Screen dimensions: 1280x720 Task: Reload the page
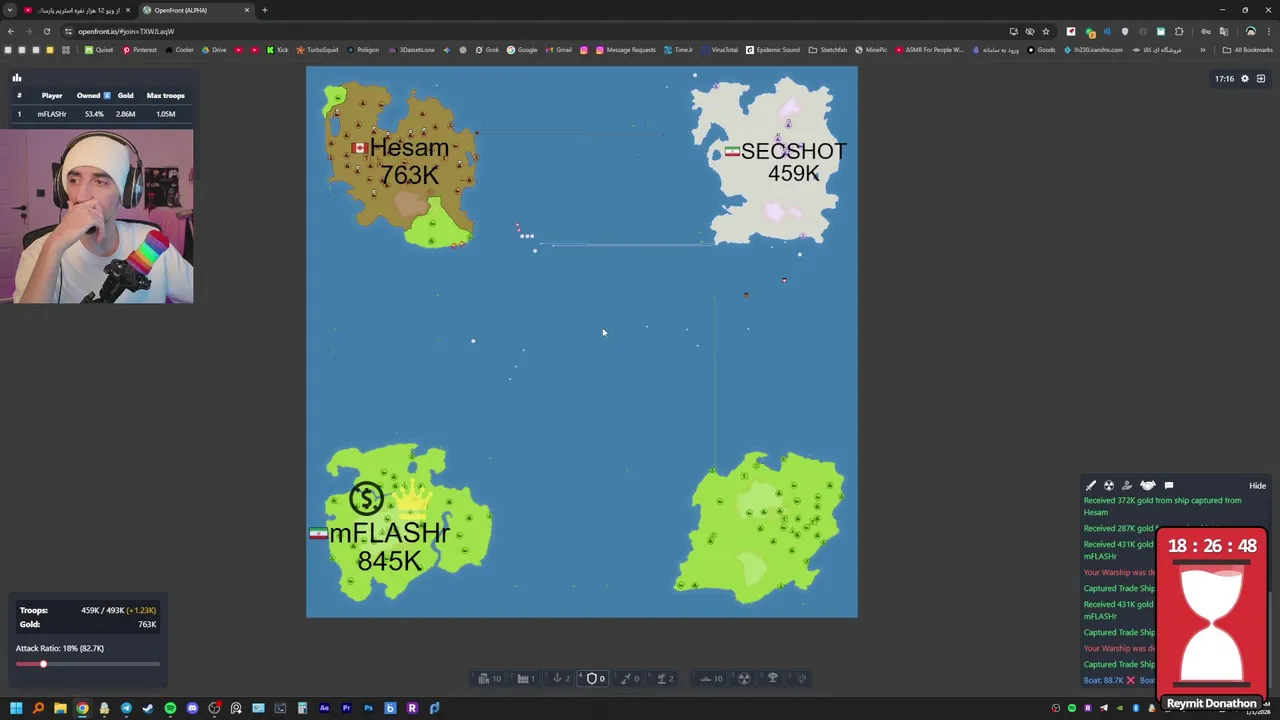(x=46, y=31)
